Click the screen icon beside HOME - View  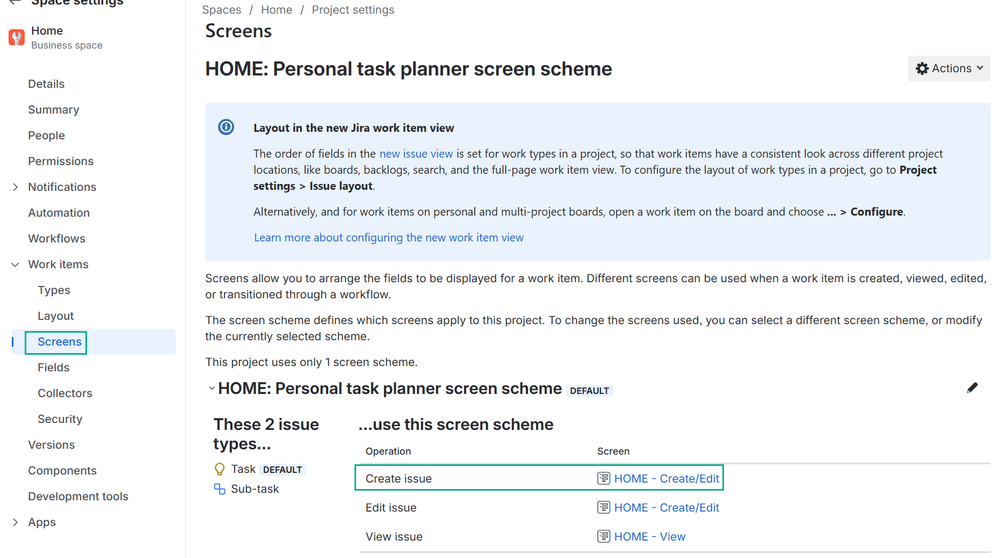(603, 536)
